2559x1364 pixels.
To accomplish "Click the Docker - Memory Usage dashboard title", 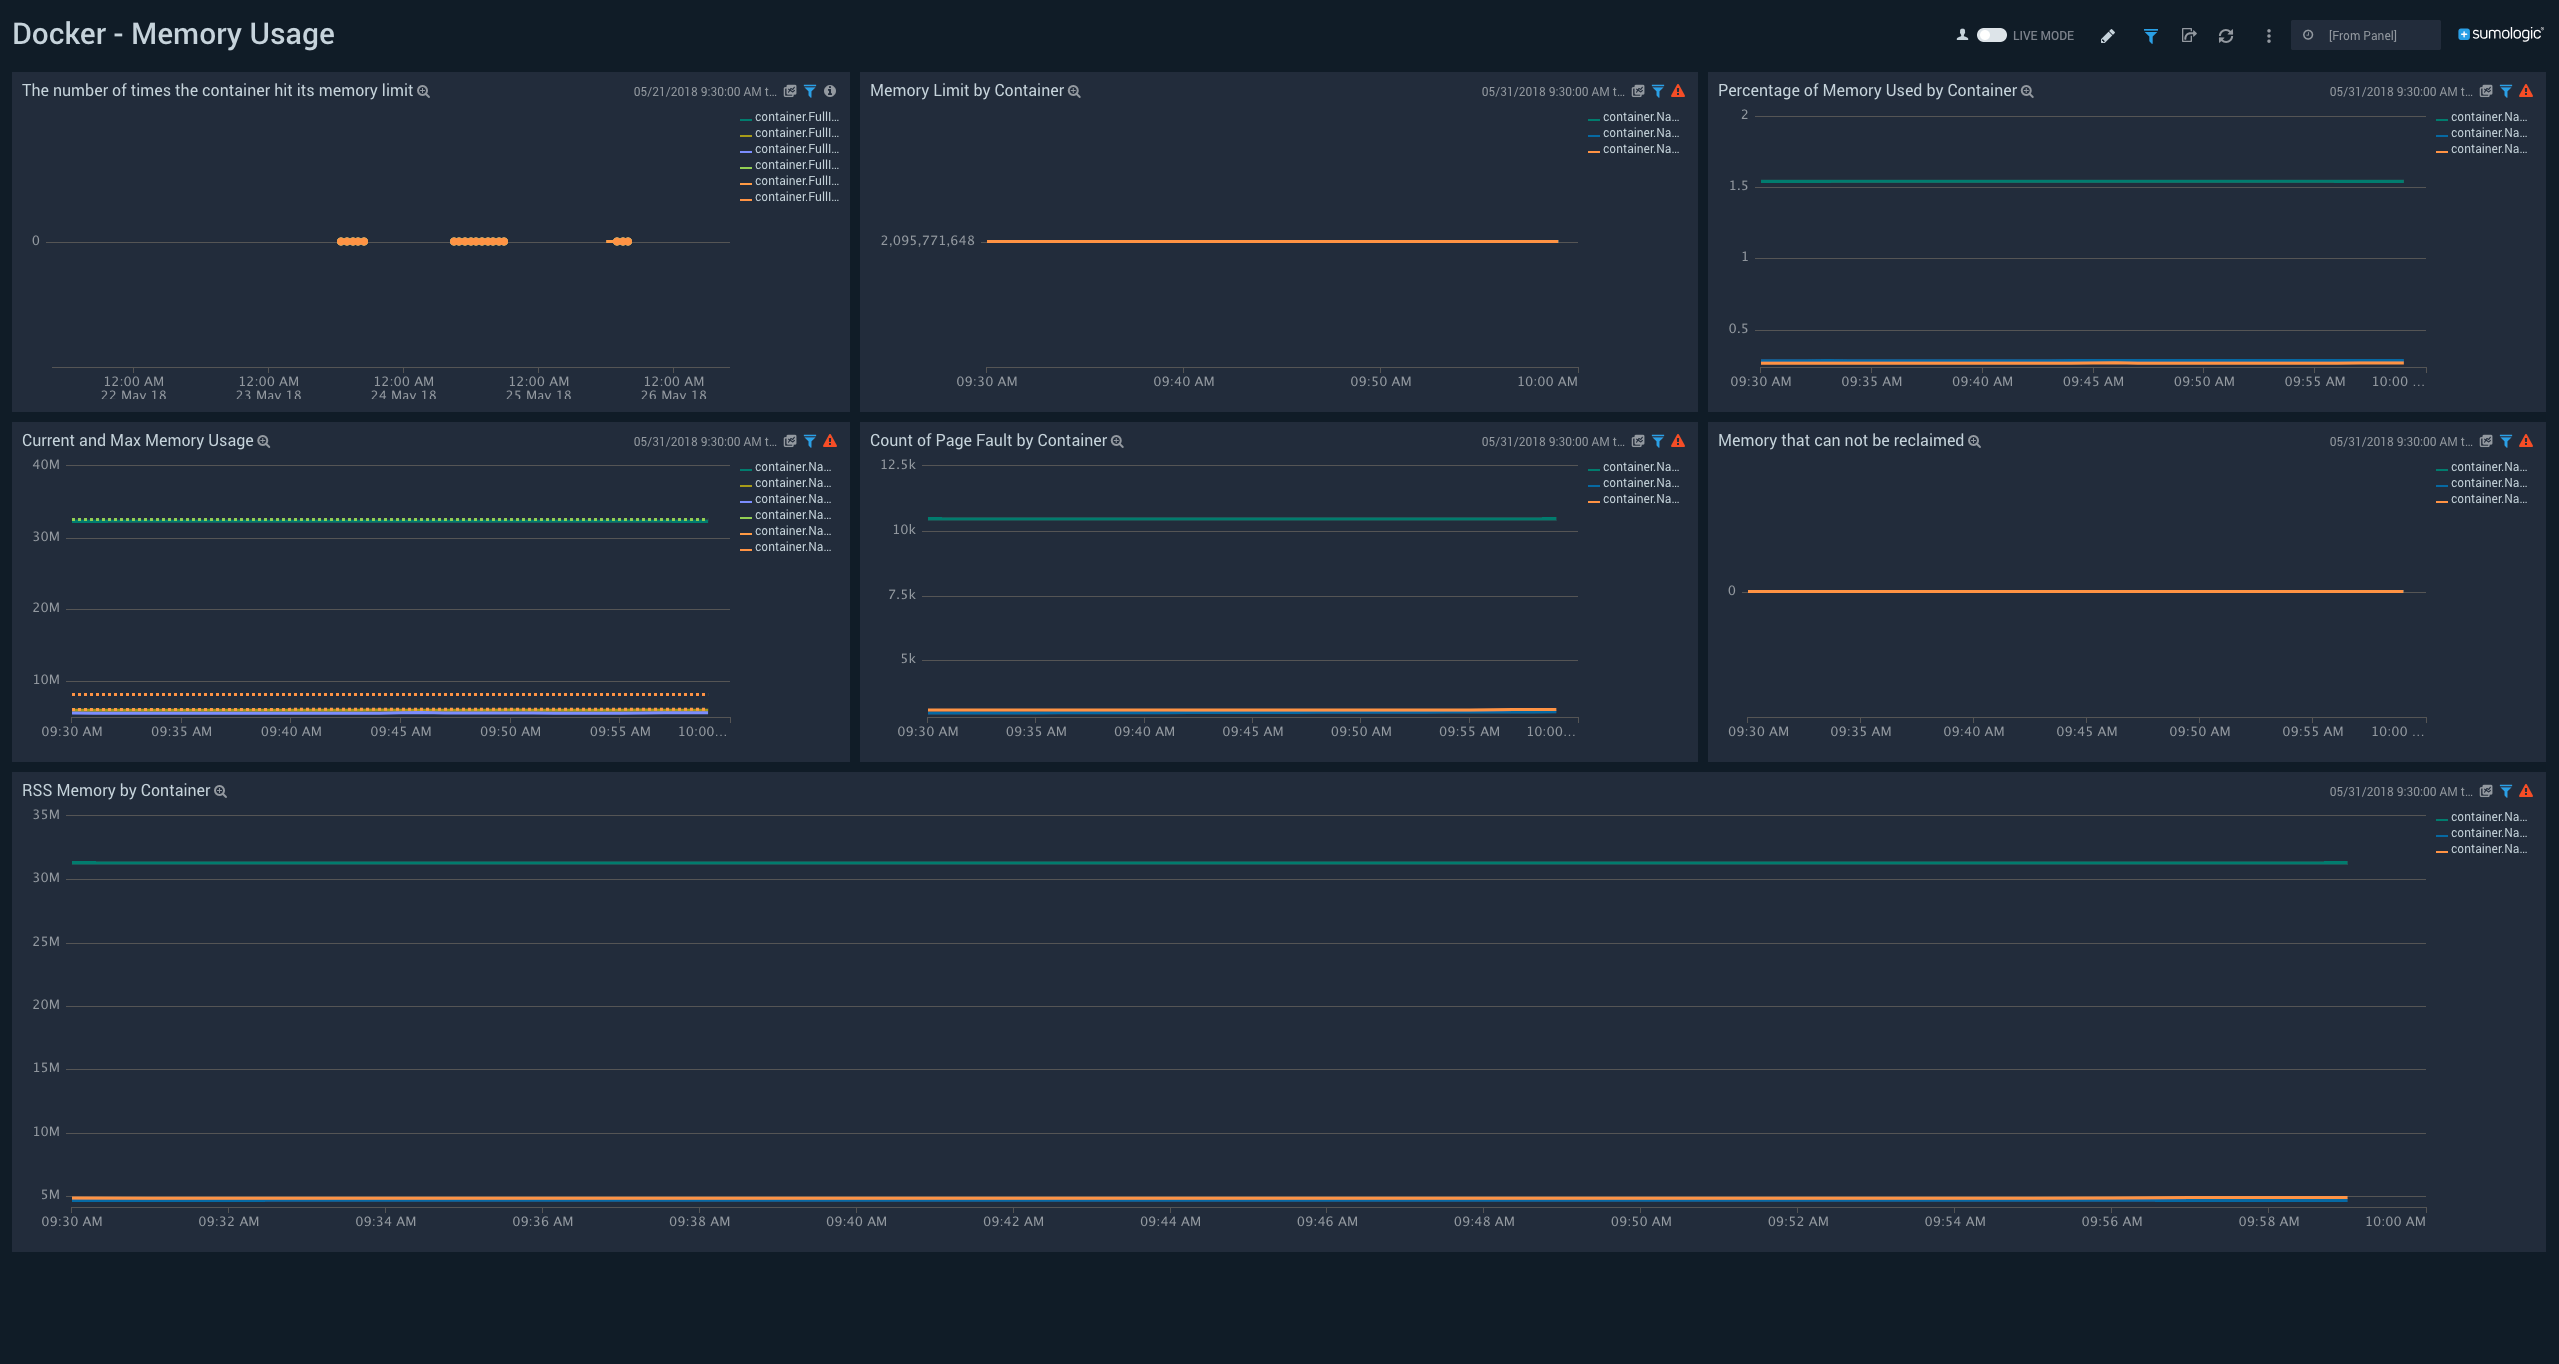I will click(173, 33).
